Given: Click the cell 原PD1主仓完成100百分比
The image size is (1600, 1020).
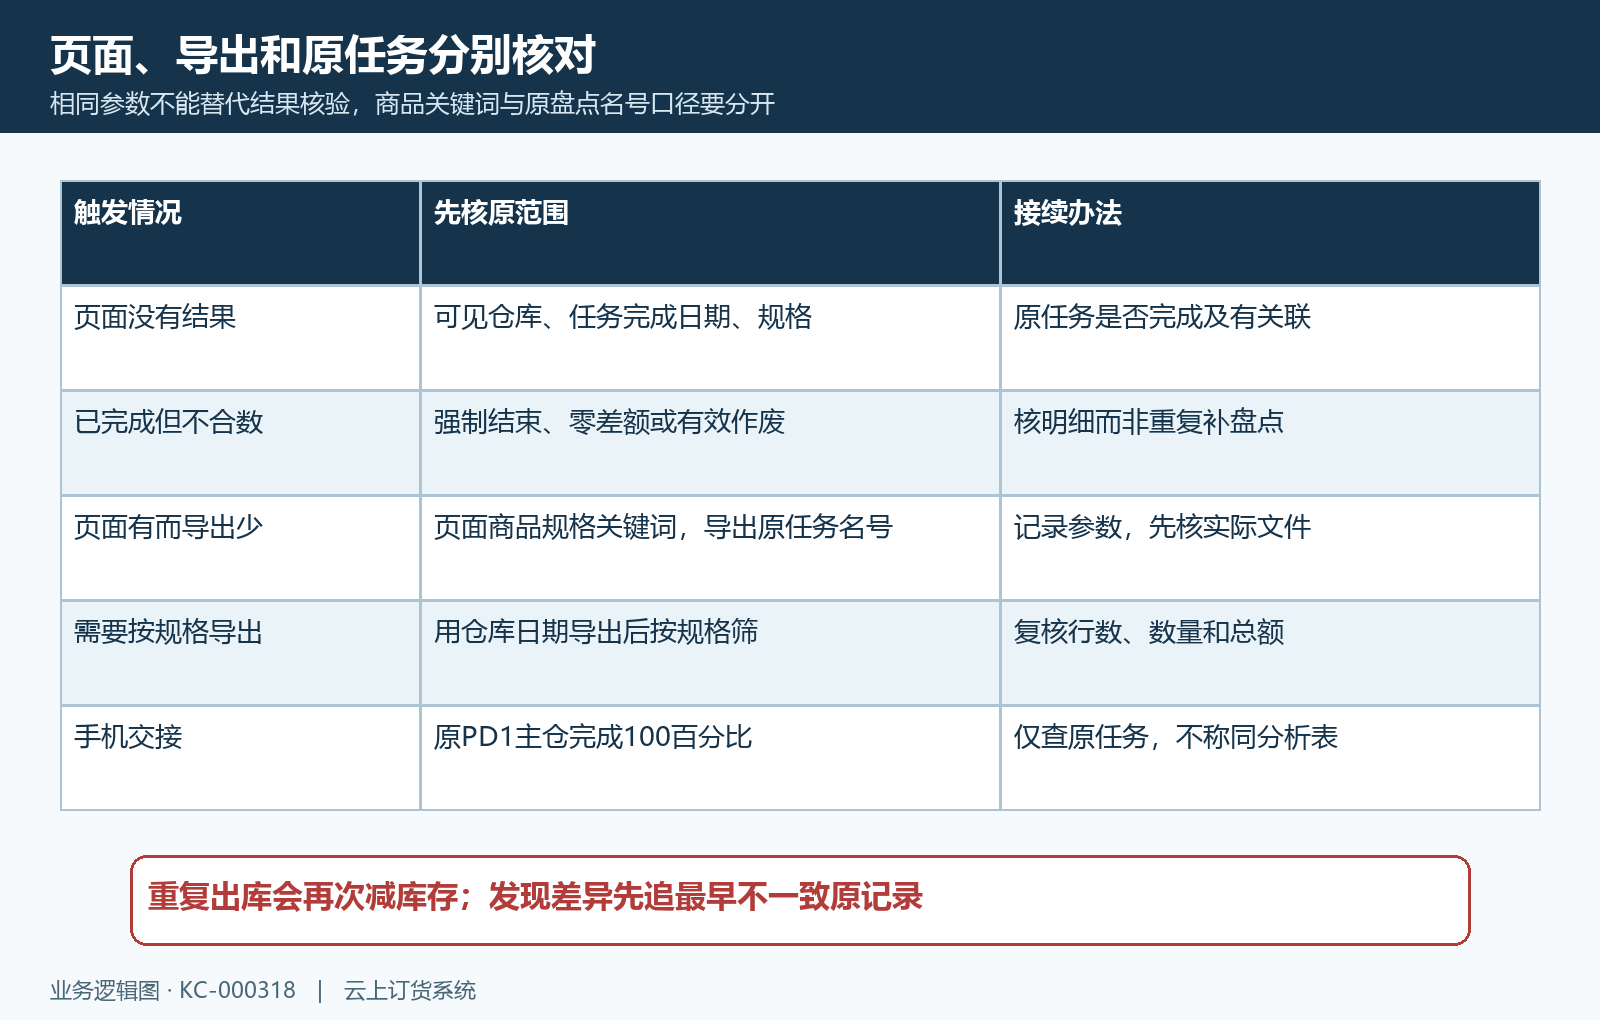Looking at the screenshot, I should coord(710,758).
